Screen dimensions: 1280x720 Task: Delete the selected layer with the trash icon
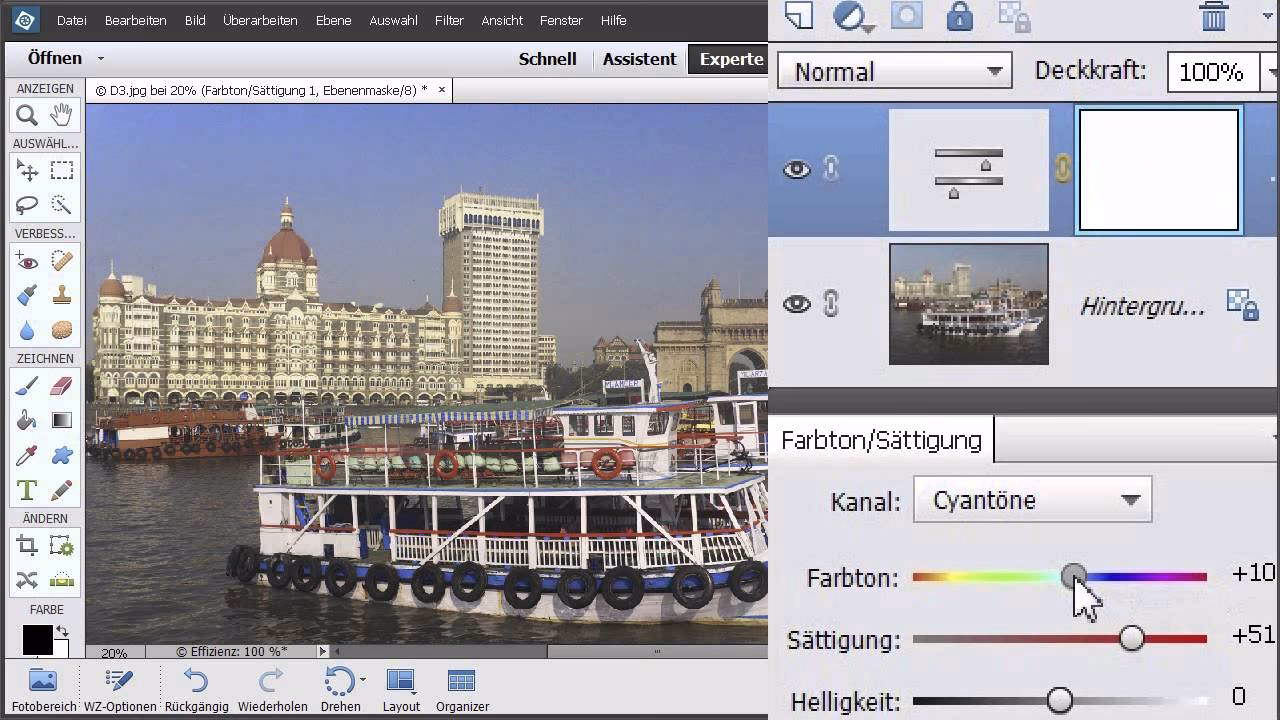[x=1213, y=16]
